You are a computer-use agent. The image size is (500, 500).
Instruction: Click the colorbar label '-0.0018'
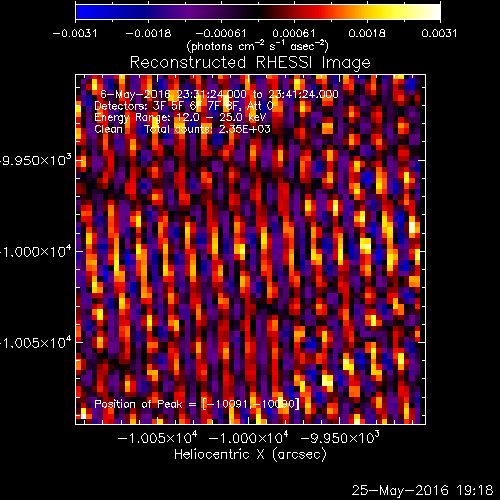pos(148,33)
